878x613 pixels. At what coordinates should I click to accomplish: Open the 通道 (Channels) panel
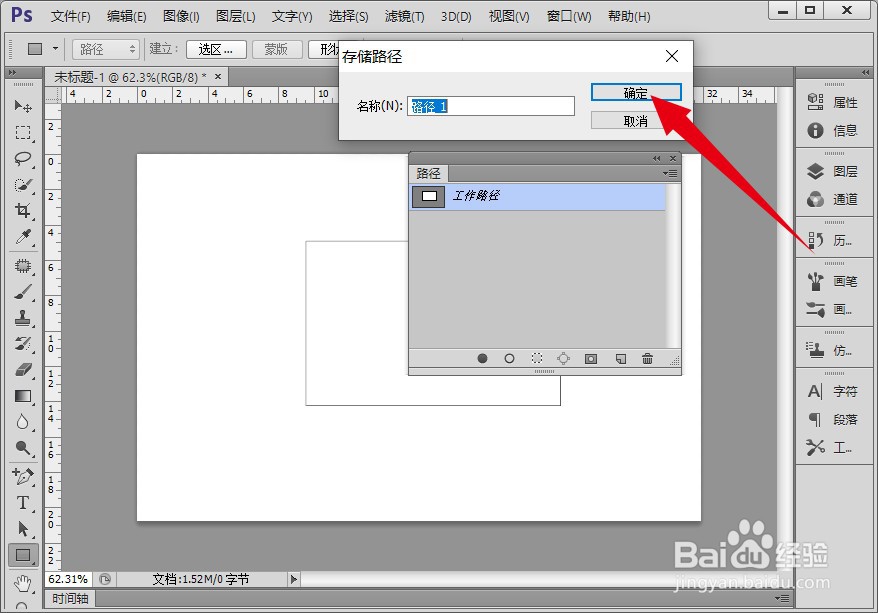(833, 199)
